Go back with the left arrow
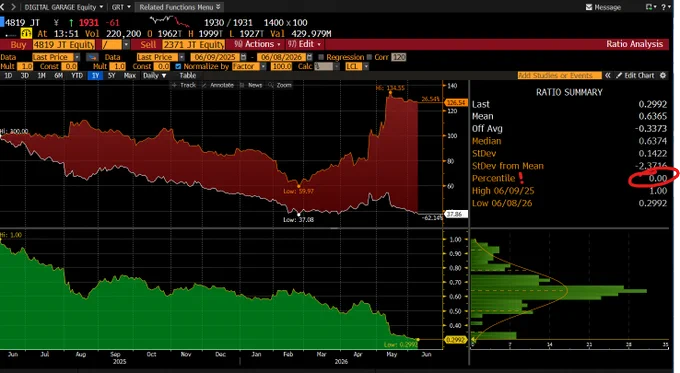 click(x=2, y=7)
